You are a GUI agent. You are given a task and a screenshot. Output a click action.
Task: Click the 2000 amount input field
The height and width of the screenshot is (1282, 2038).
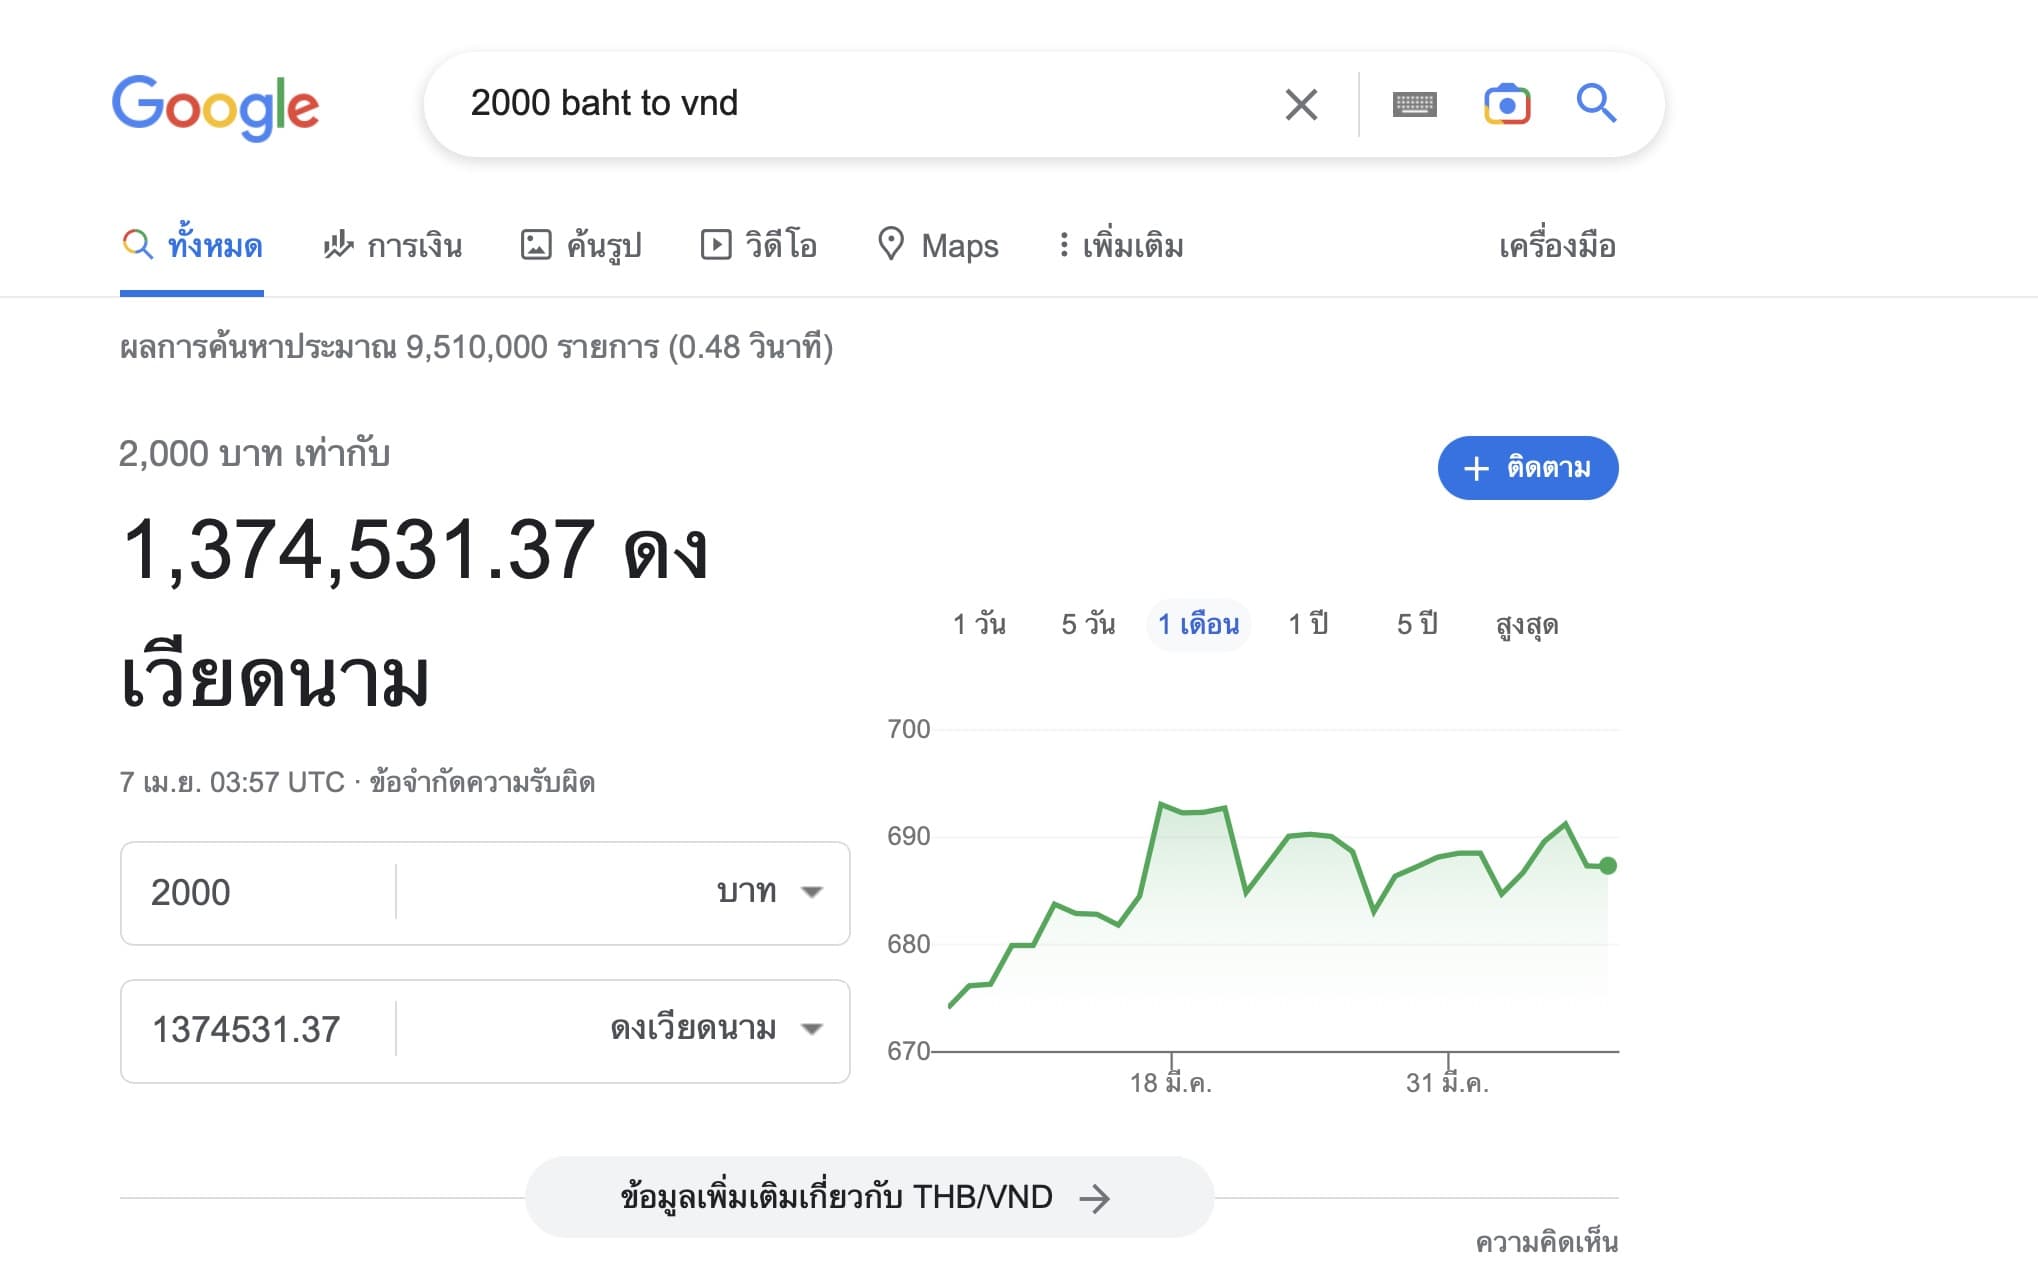point(258,892)
